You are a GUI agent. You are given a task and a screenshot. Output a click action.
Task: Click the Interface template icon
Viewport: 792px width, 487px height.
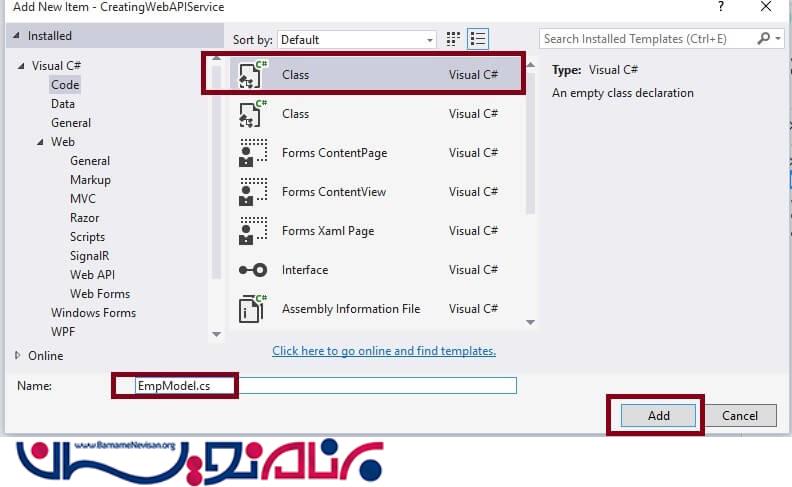click(x=253, y=270)
